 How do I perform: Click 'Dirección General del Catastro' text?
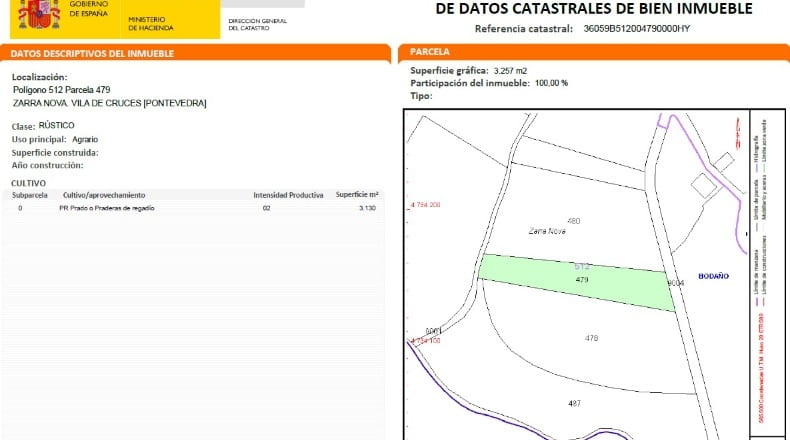[257, 24]
